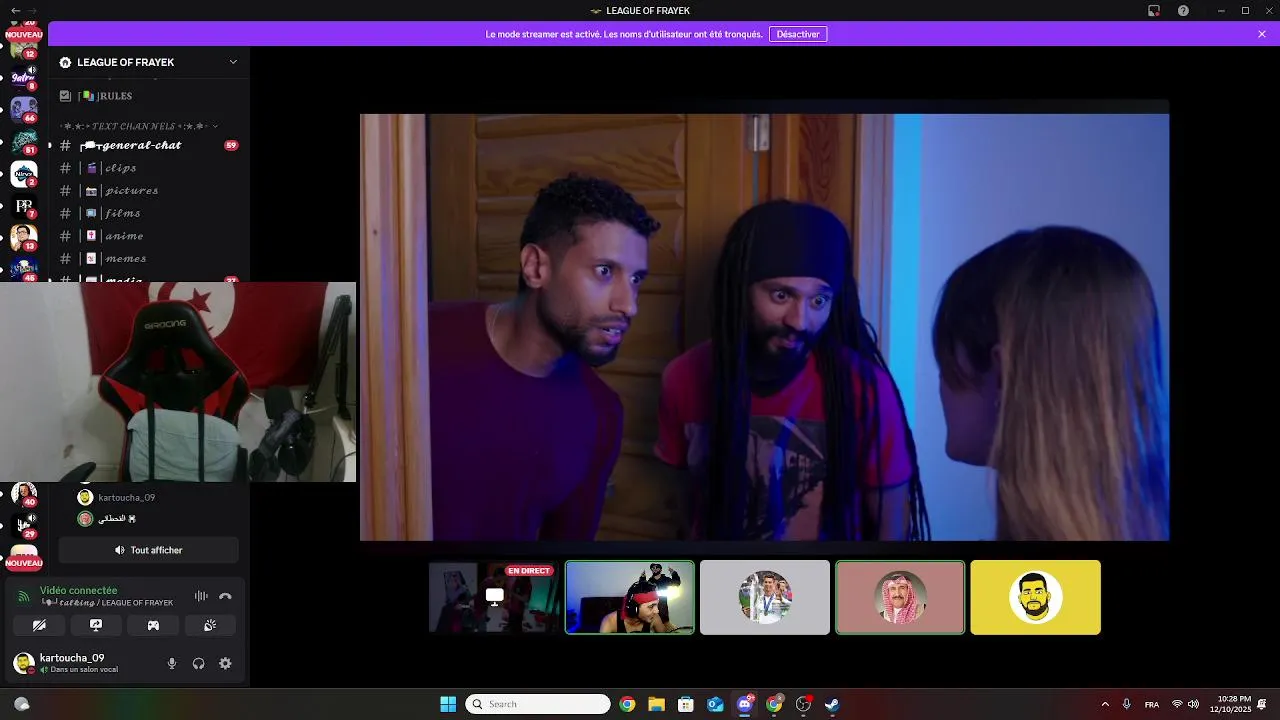Screen dimensions: 1280x720
Task: Open user settings gear
Action: [x=225, y=663]
